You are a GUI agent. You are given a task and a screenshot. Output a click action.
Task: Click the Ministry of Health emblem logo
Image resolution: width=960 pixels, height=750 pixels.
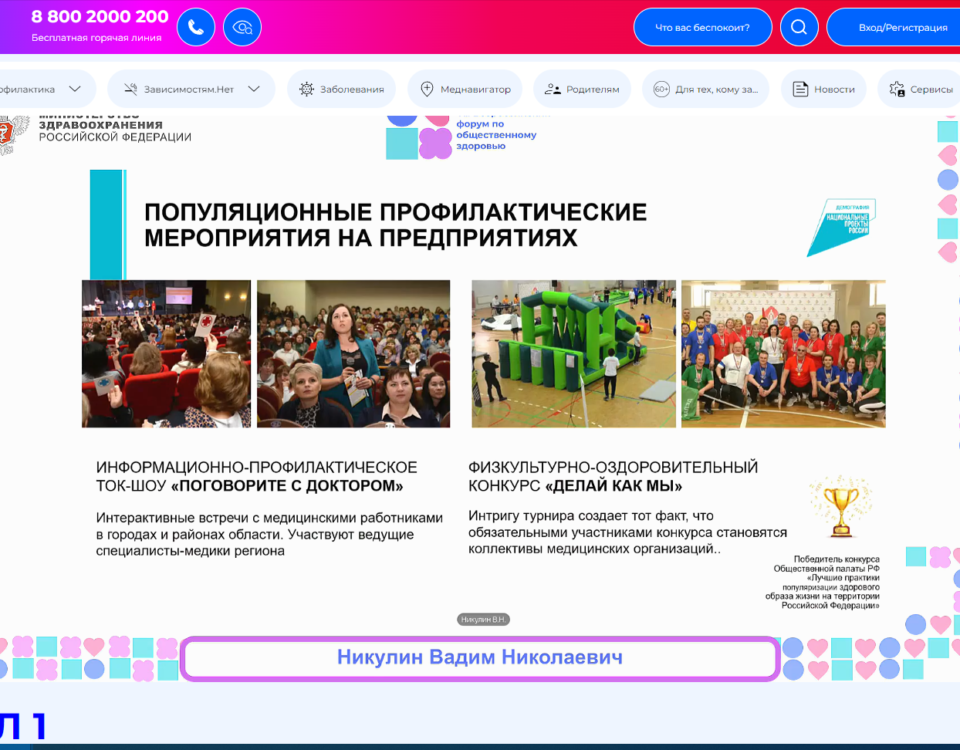(x=12, y=133)
